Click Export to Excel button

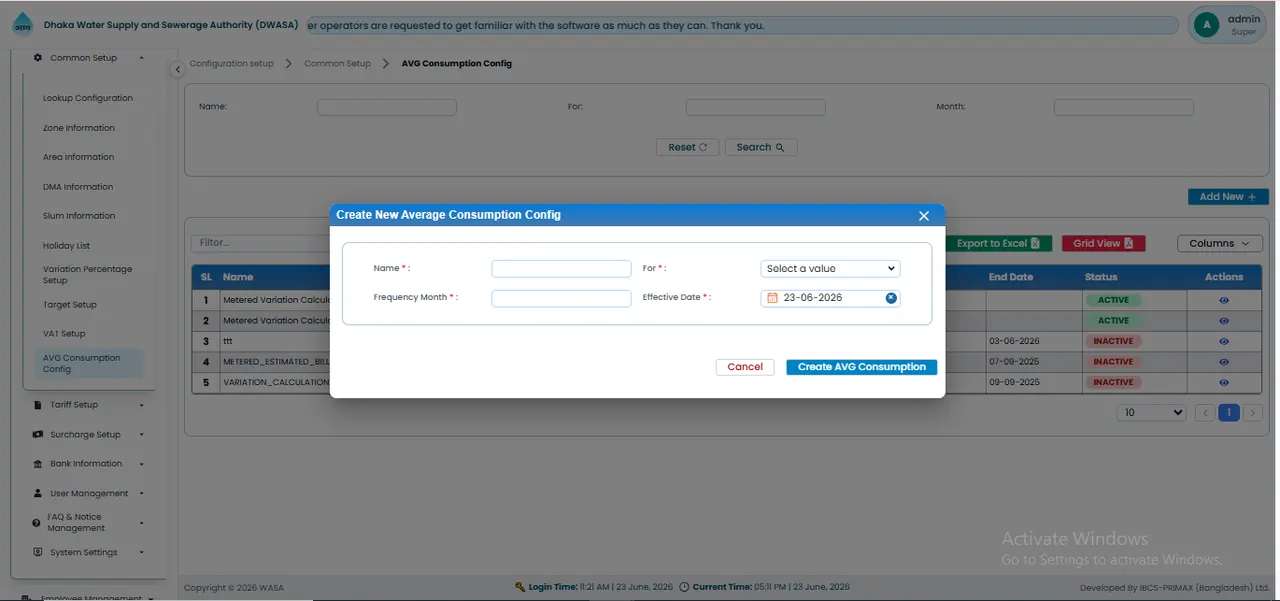point(998,243)
